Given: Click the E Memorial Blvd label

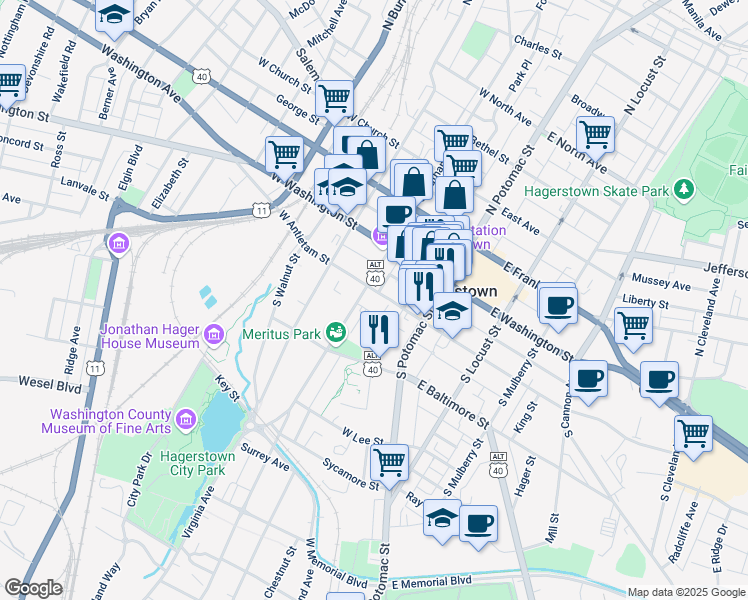Looking at the screenshot, I should tap(432, 582).
